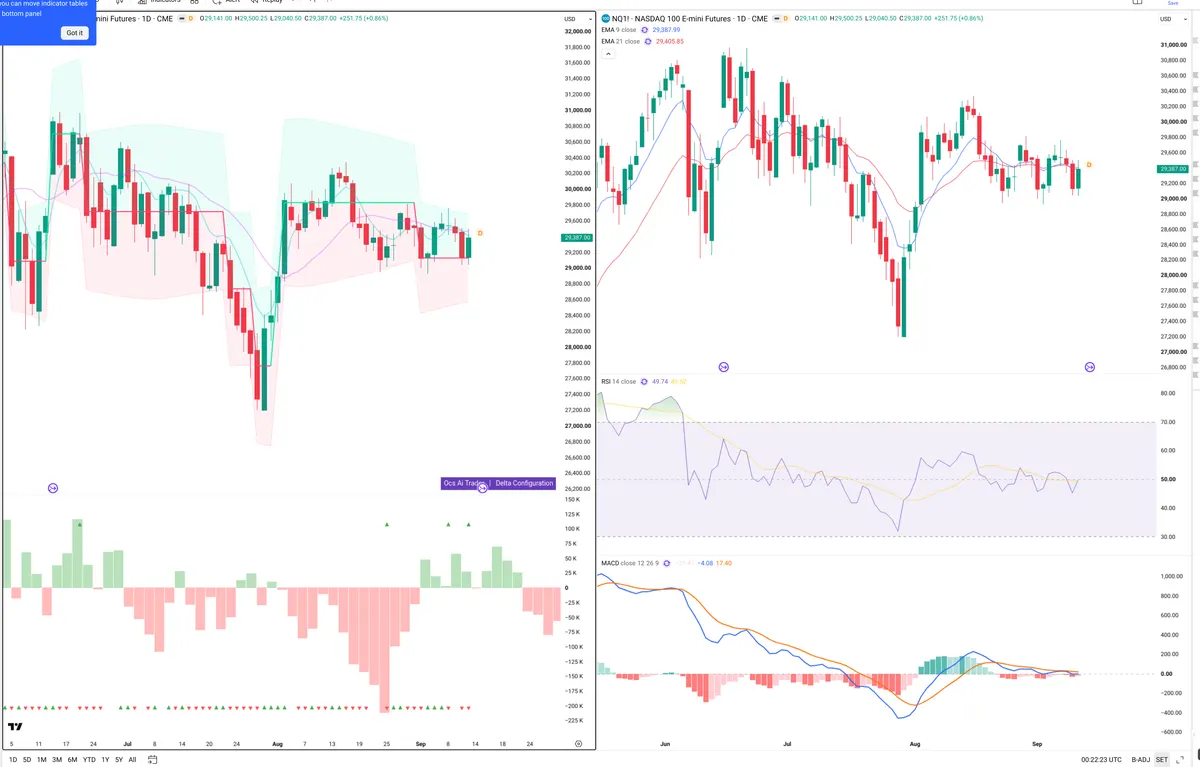1200x767 pixels.
Task: Select the 5D time range
Action: tap(28, 760)
